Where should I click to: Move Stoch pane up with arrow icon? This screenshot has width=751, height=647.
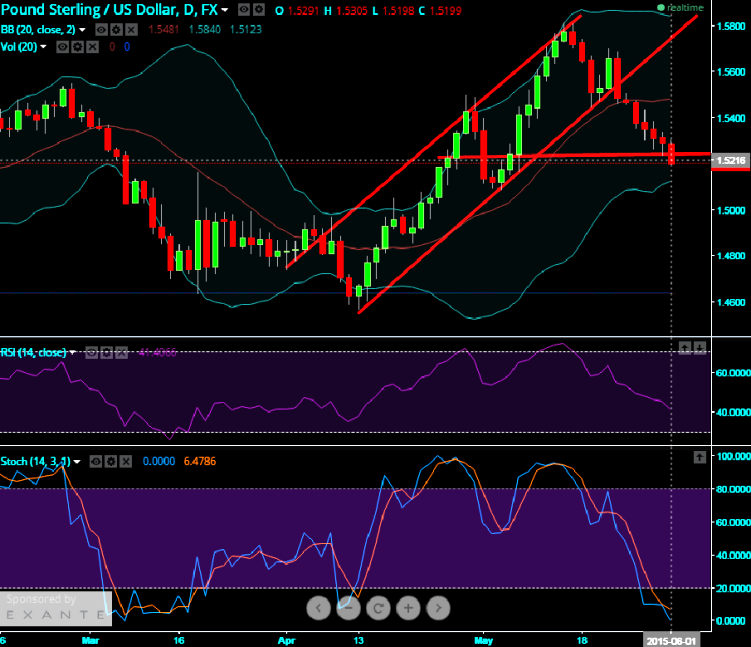click(x=700, y=457)
